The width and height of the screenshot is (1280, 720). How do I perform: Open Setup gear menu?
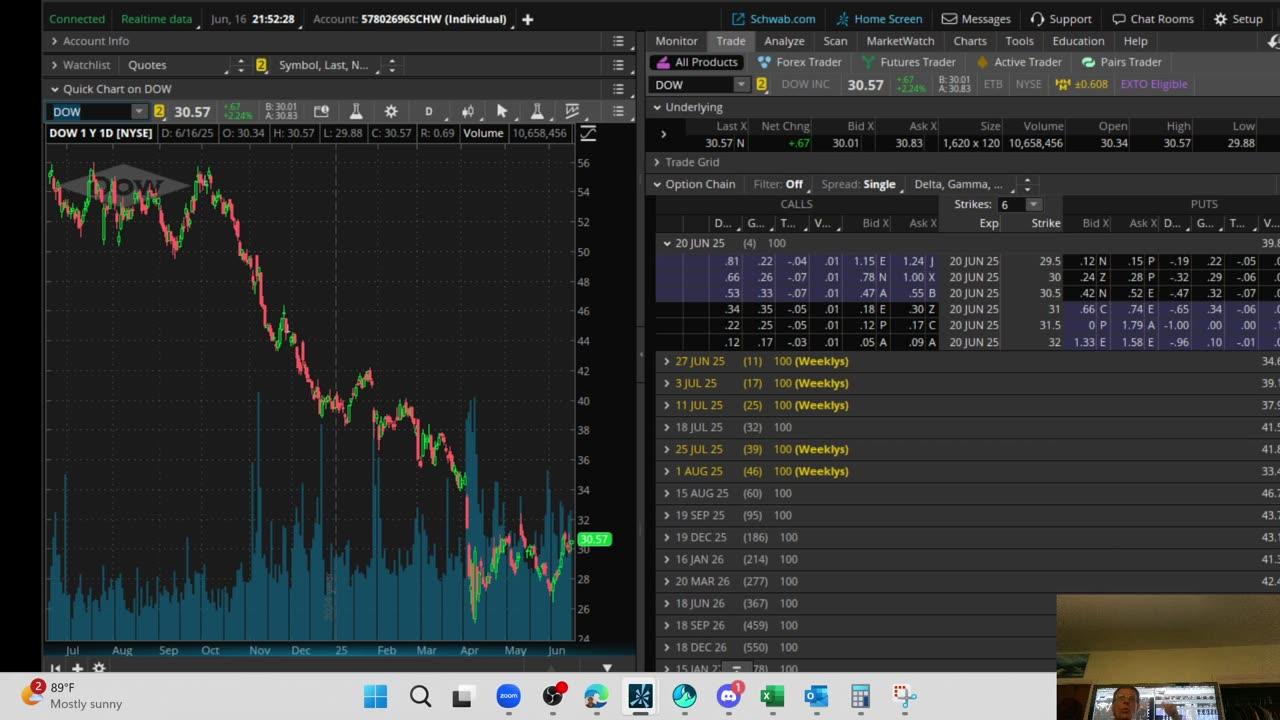coord(1238,19)
